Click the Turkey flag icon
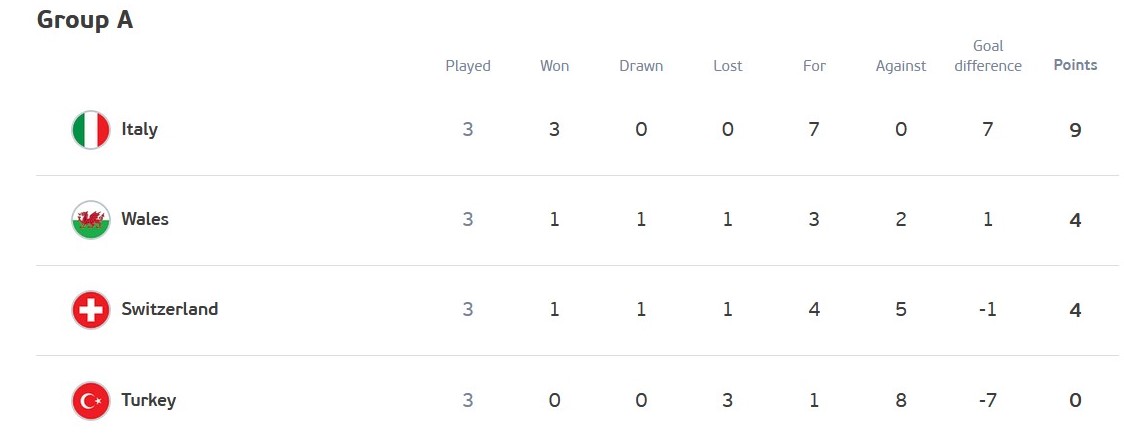 click(x=91, y=401)
